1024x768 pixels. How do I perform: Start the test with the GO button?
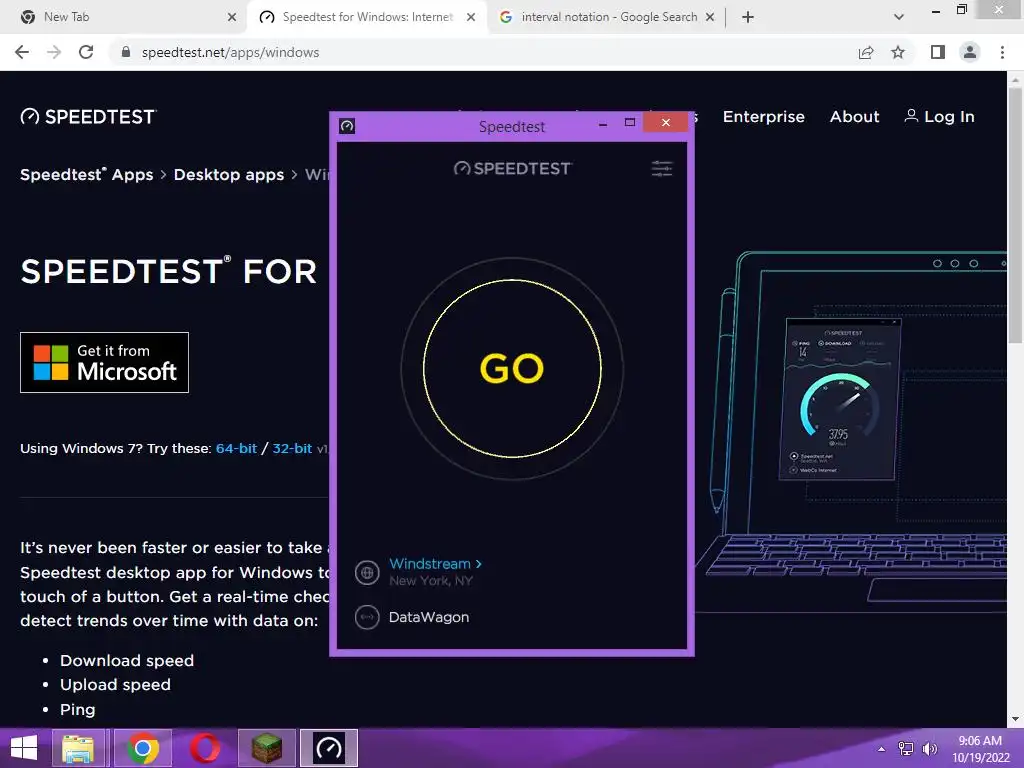(x=512, y=368)
